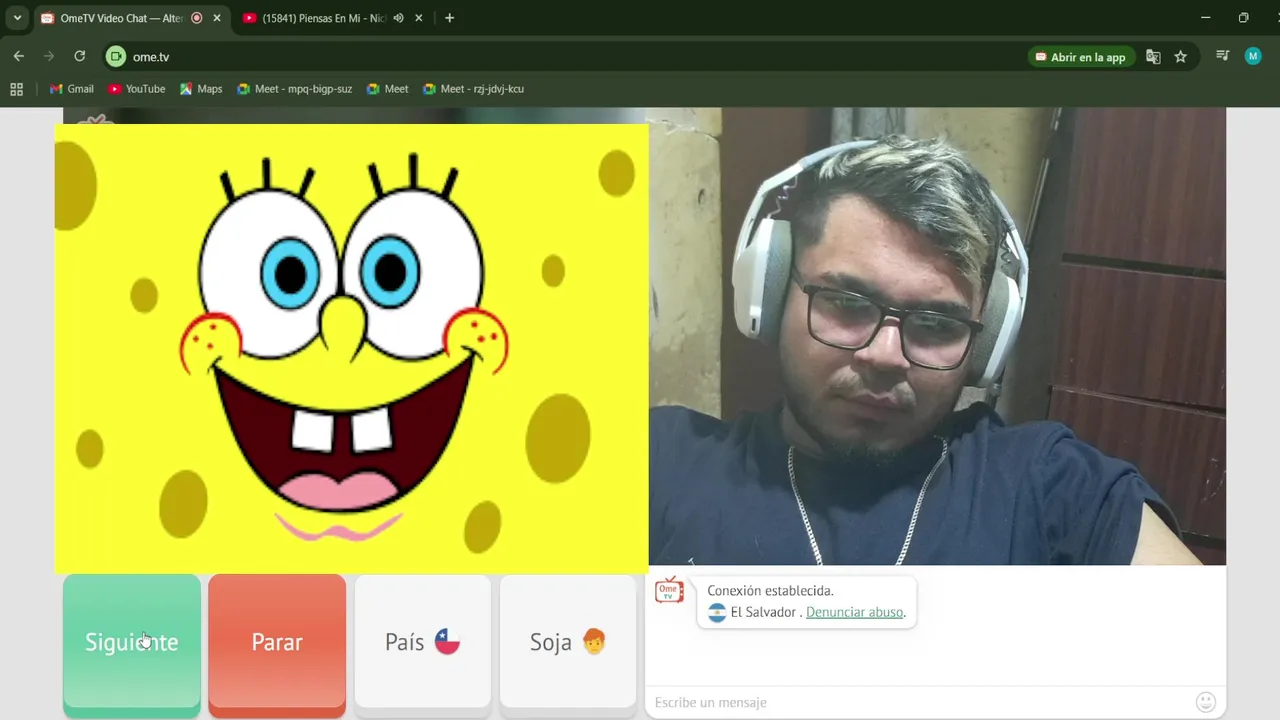The image size is (1280, 720).
Task: Click the SpongeBob local video preview
Action: pyautogui.click(x=351, y=348)
